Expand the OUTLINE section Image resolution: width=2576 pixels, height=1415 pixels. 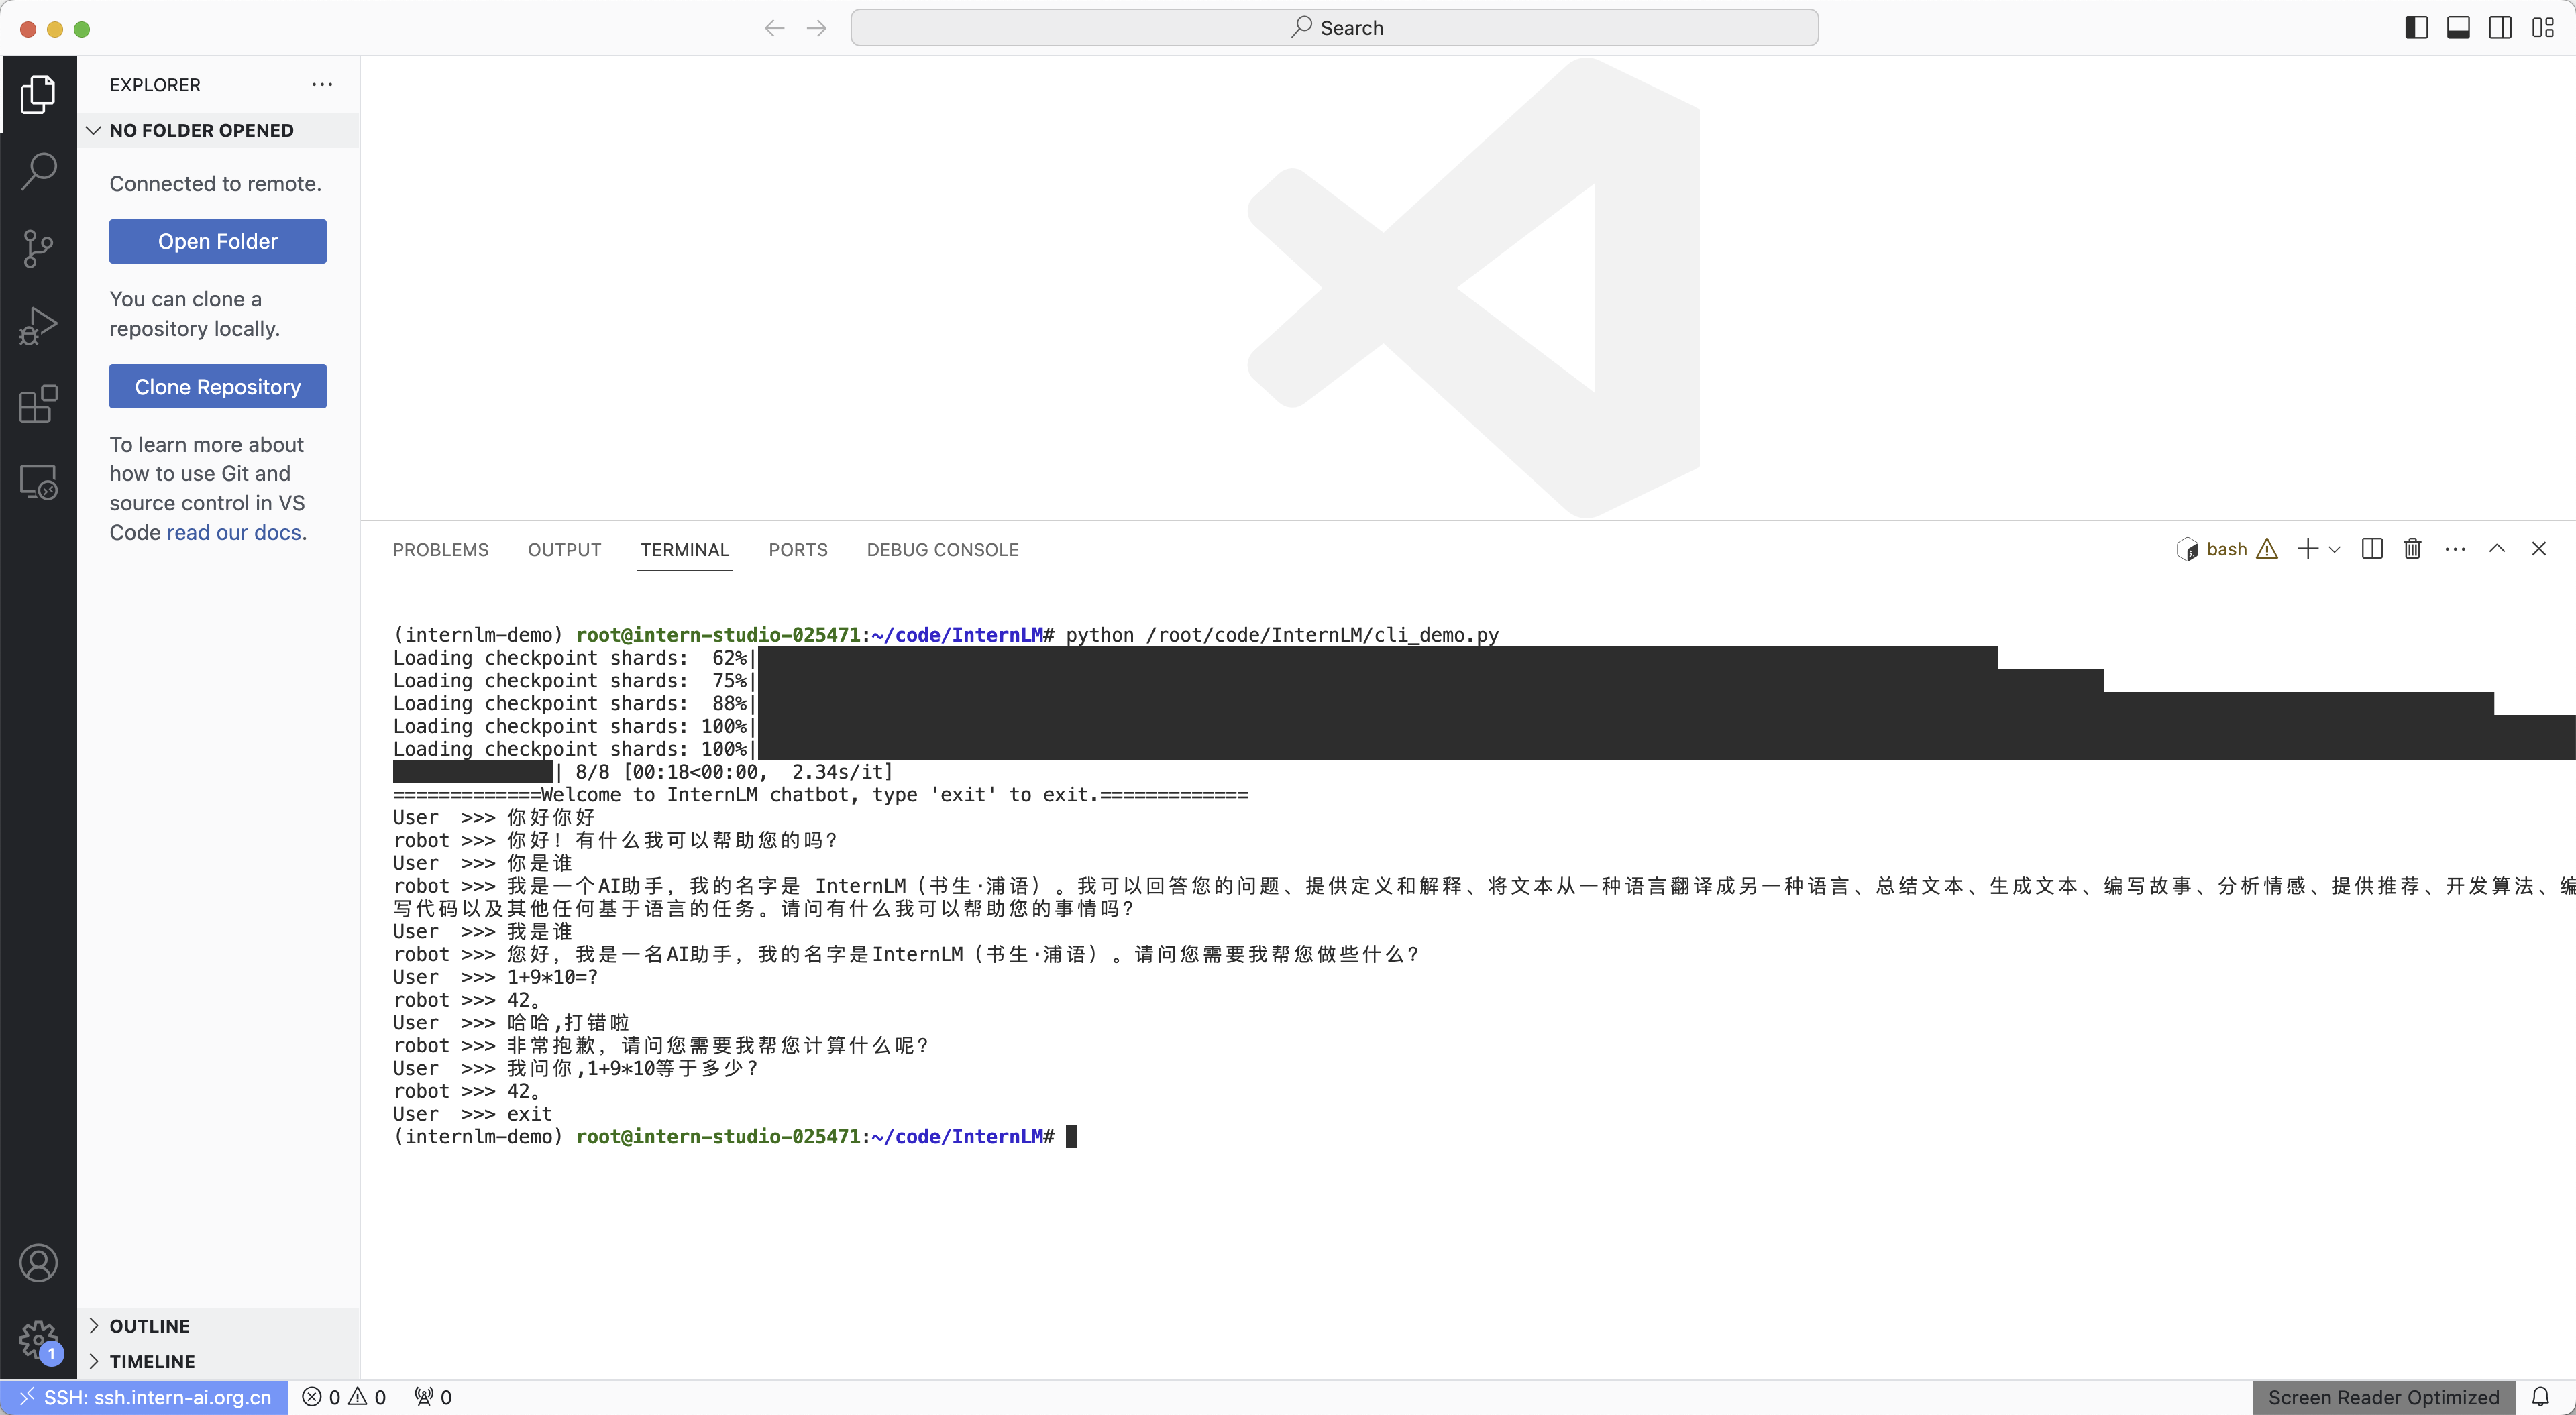tap(149, 1326)
